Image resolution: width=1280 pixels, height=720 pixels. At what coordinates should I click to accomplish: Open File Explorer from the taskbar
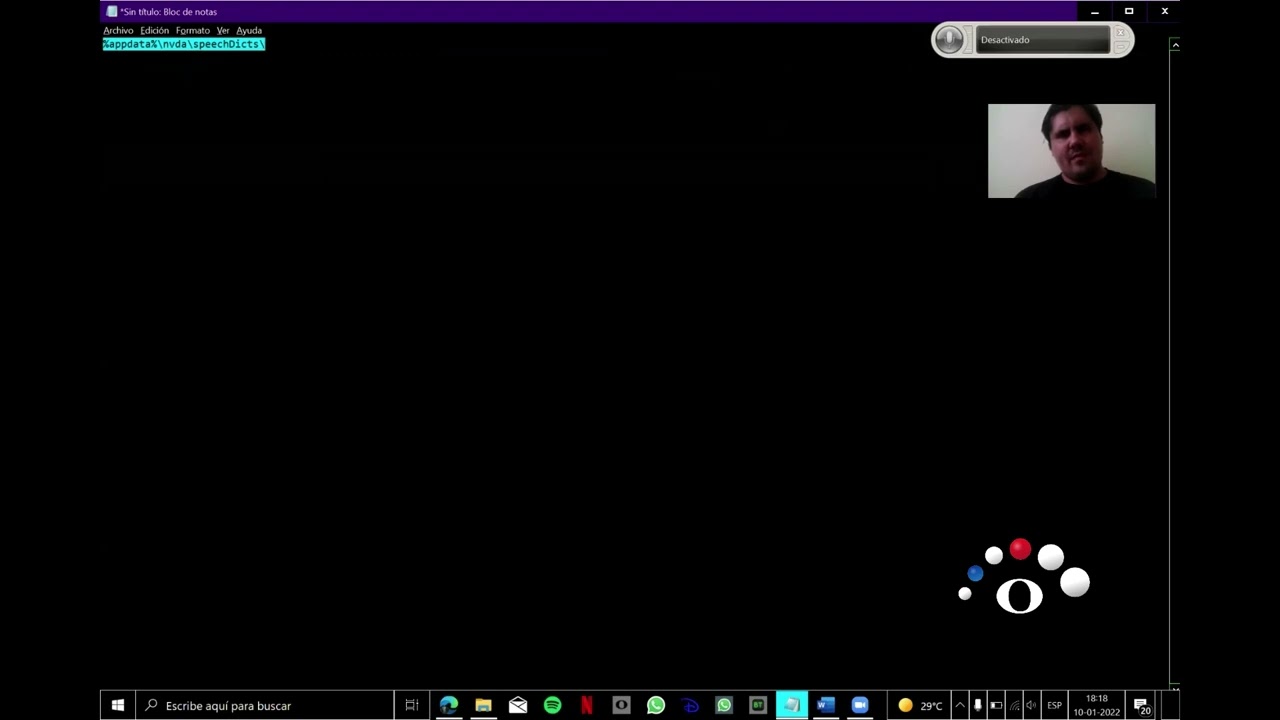click(x=483, y=705)
